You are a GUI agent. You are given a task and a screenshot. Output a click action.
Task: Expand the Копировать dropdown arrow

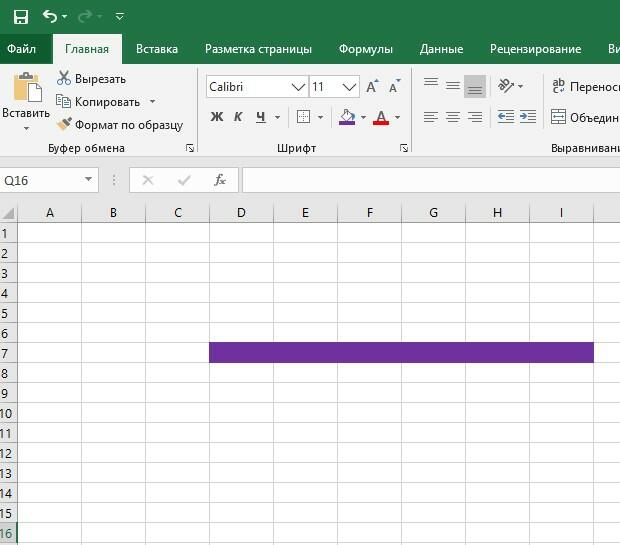(x=153, y=102)
